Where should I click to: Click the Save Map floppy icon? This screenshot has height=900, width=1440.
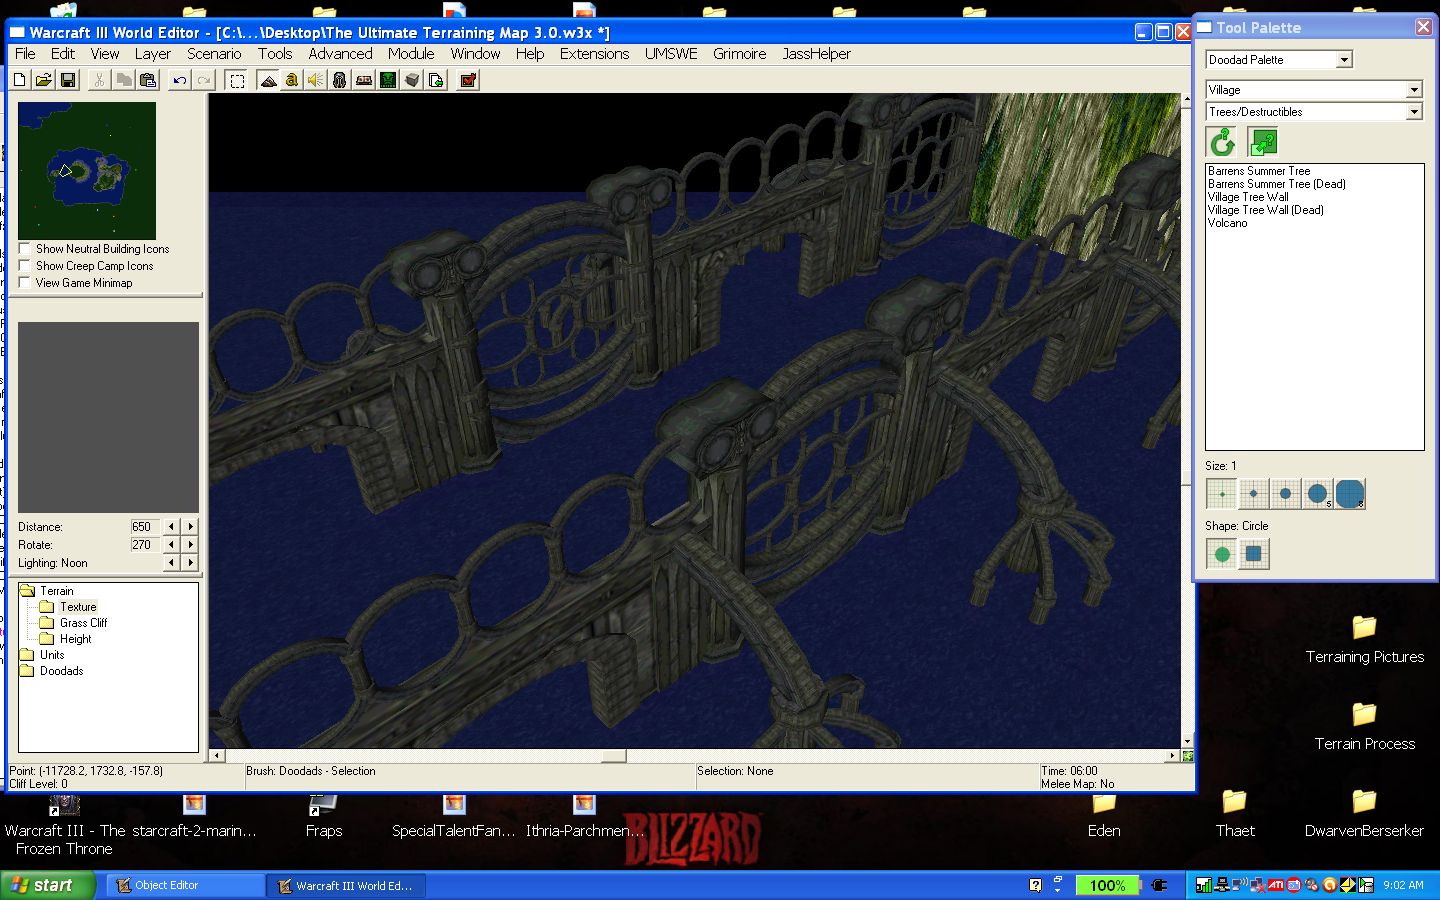point(68,80)
